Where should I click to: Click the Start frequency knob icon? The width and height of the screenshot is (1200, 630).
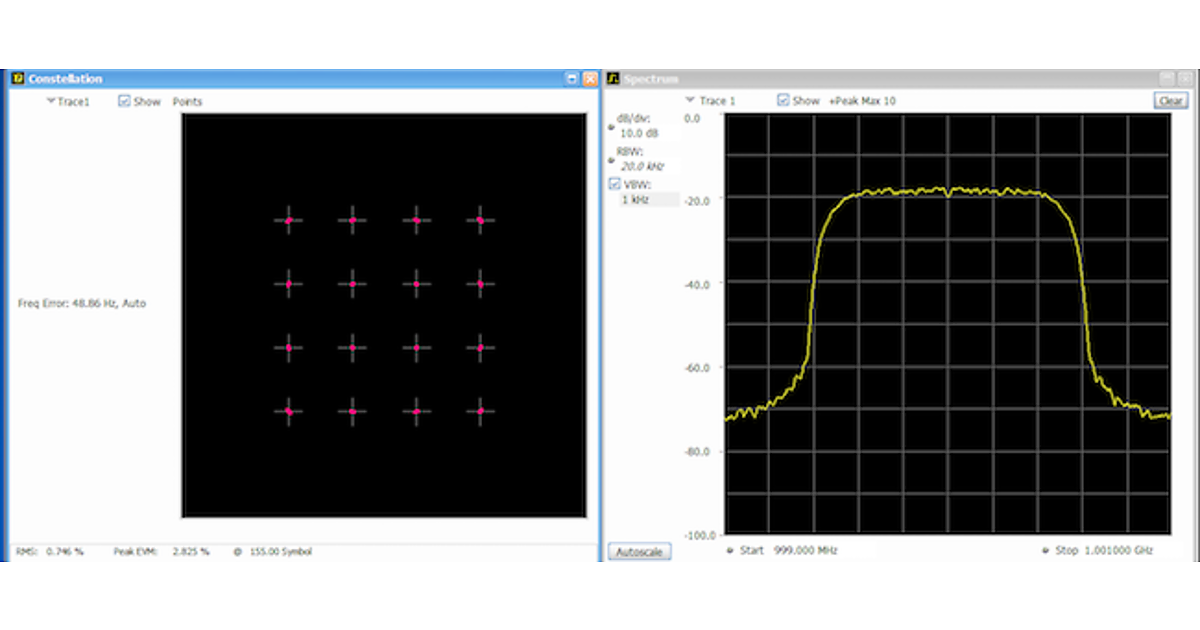731,550
